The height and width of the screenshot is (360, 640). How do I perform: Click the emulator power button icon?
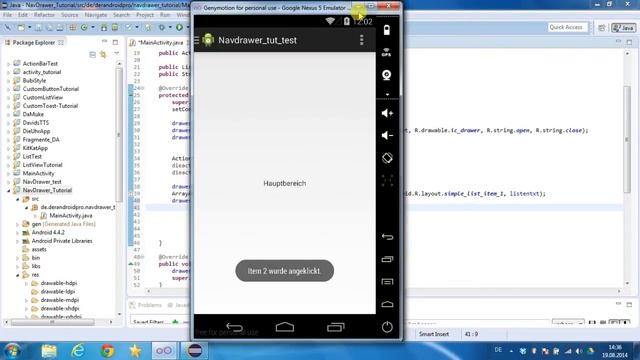387,327
